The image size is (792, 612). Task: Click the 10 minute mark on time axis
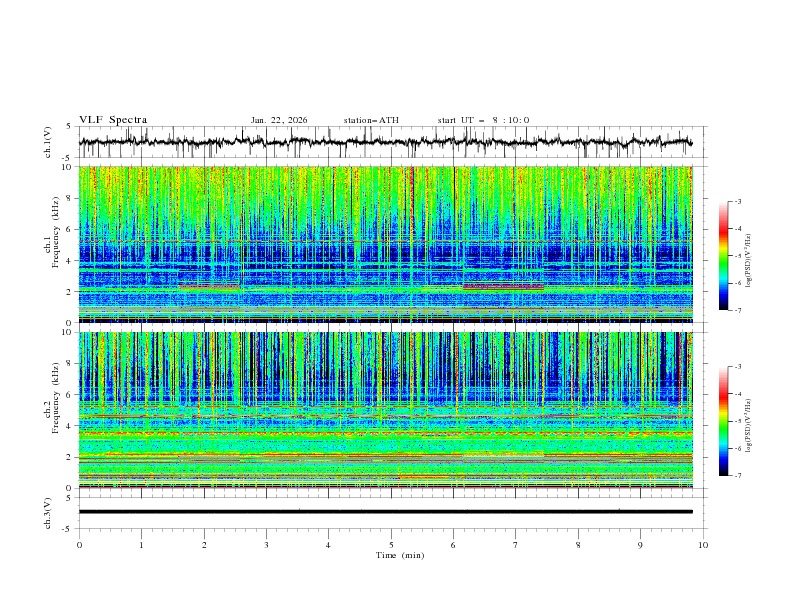click(x=703, y=544)
